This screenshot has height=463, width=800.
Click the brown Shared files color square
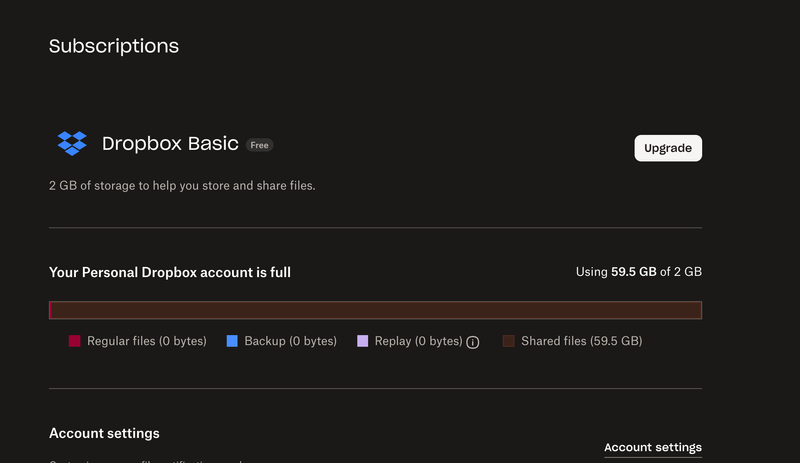point(508,342)
